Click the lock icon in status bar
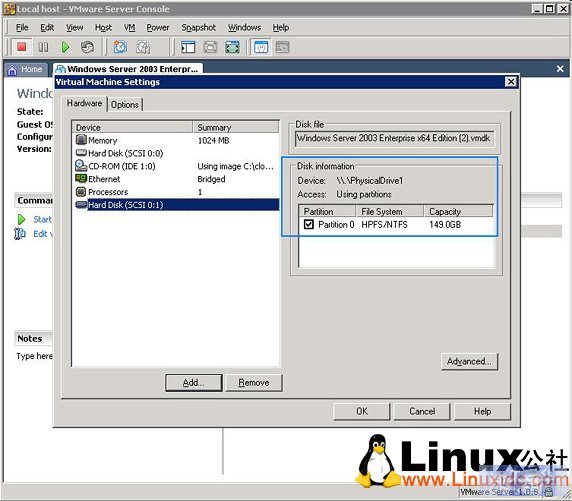Image resolution: width=572 pixels, height=501 pixels. click(x=548, y=492)
